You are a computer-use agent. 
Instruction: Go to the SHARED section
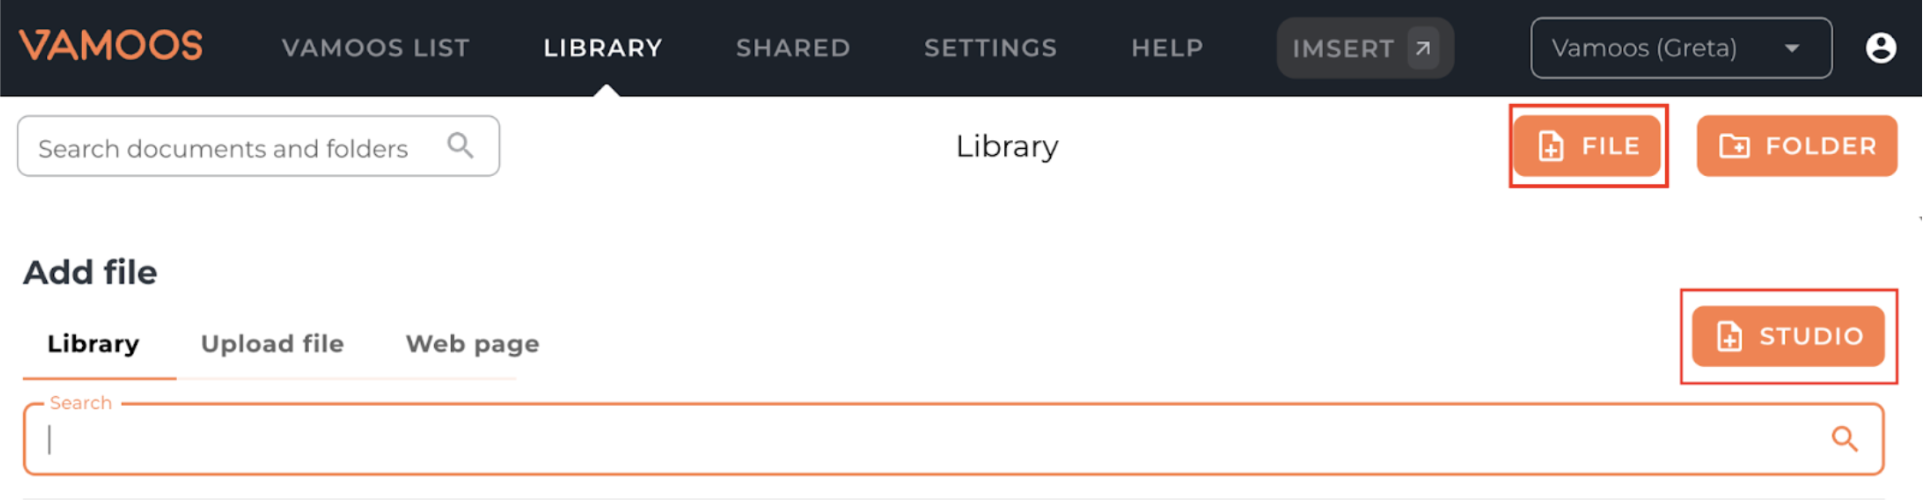(793, 48)
